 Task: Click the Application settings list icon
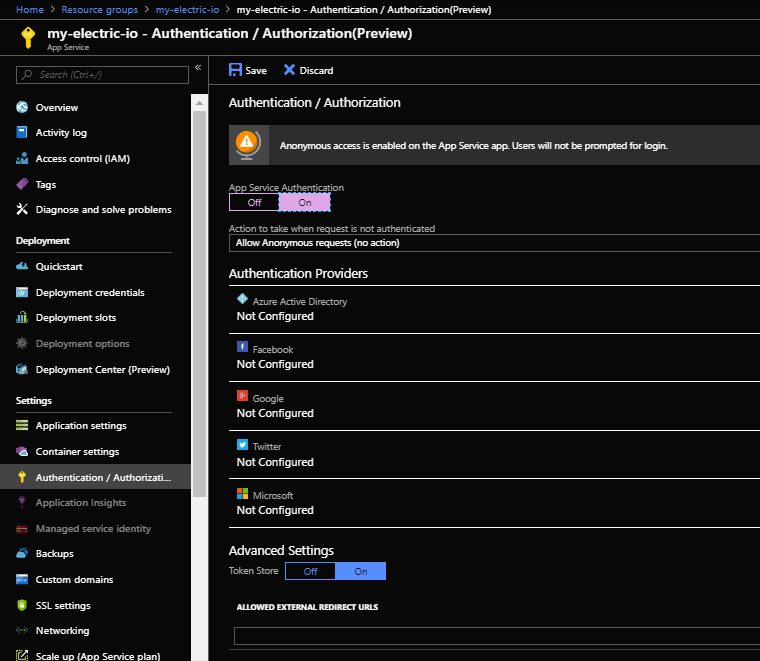coord(22,425)
